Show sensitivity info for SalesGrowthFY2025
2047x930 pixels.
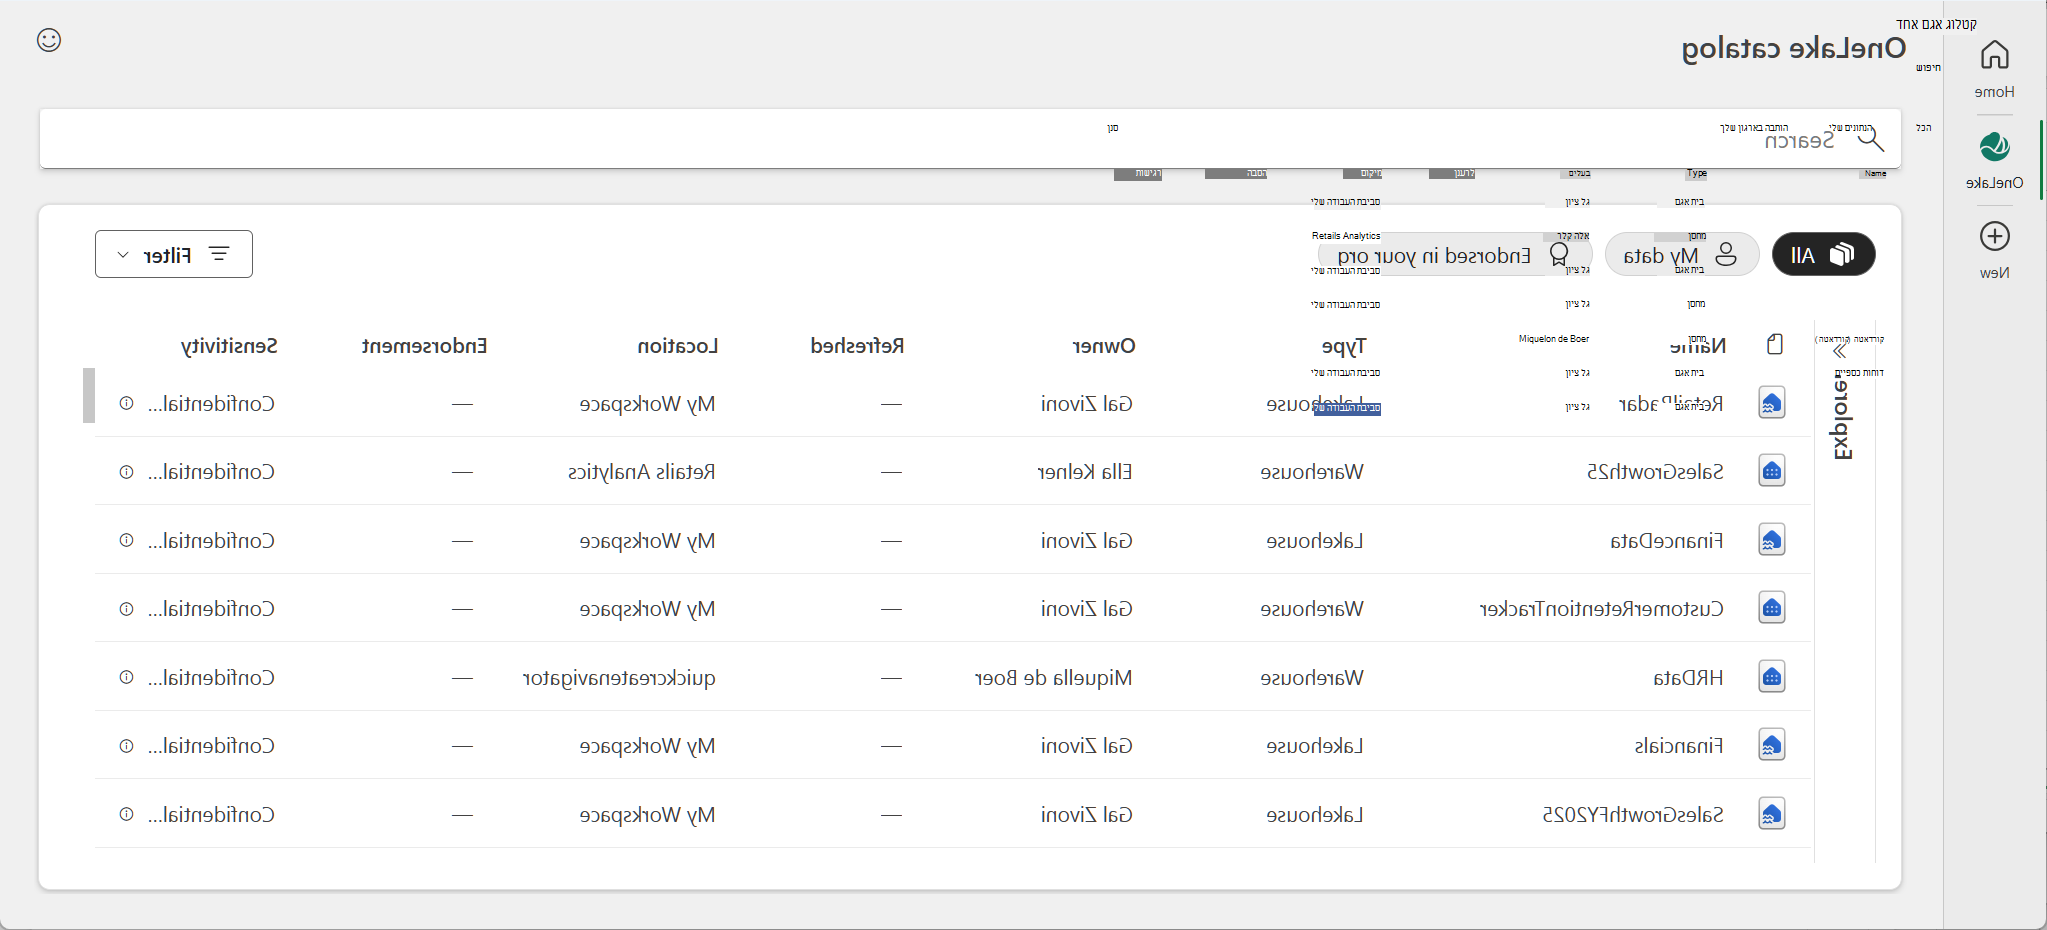[126, 815]
